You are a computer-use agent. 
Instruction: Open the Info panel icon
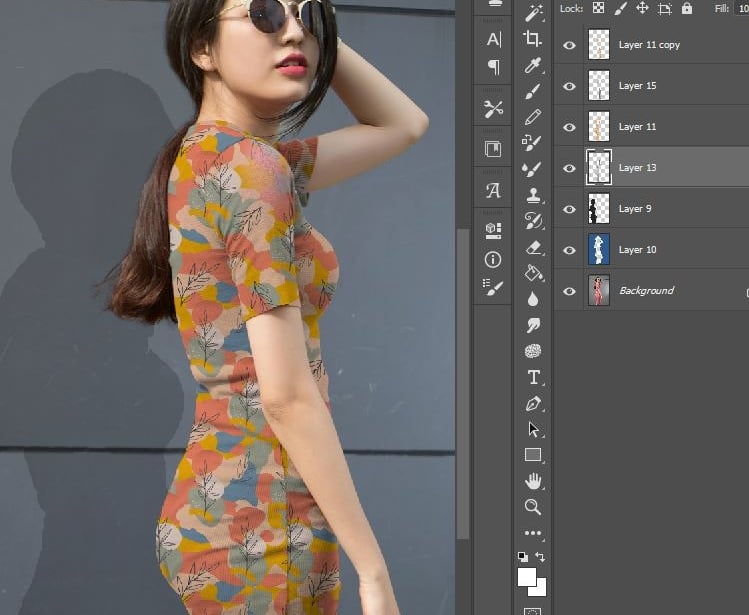pos(492,260)
